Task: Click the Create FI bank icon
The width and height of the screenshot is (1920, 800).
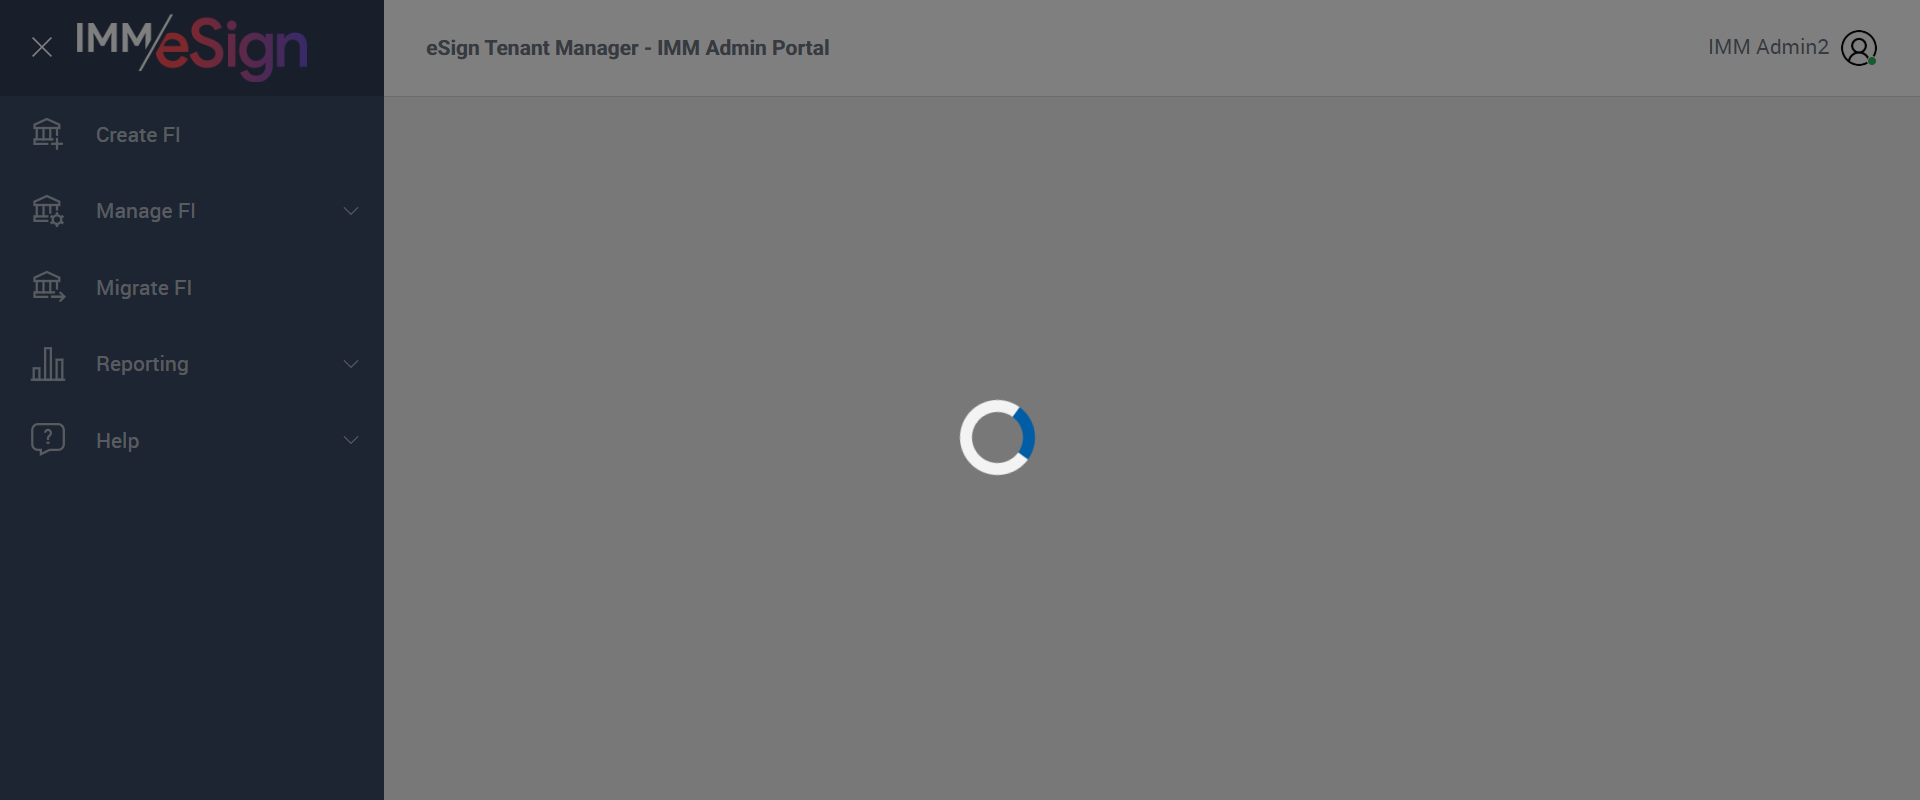Action: [47, 134]
